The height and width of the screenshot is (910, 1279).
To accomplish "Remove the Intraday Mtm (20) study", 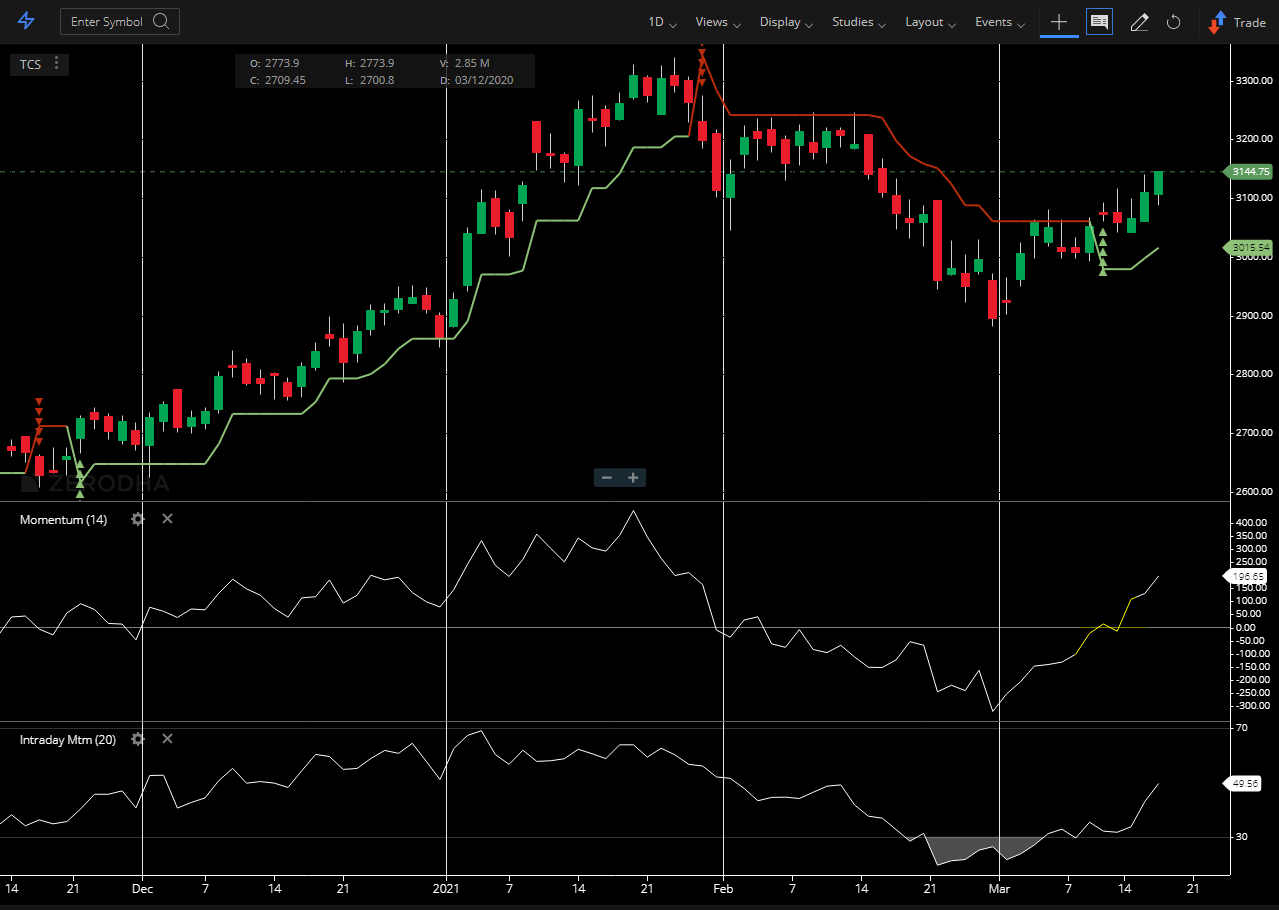I will (167, 739).
